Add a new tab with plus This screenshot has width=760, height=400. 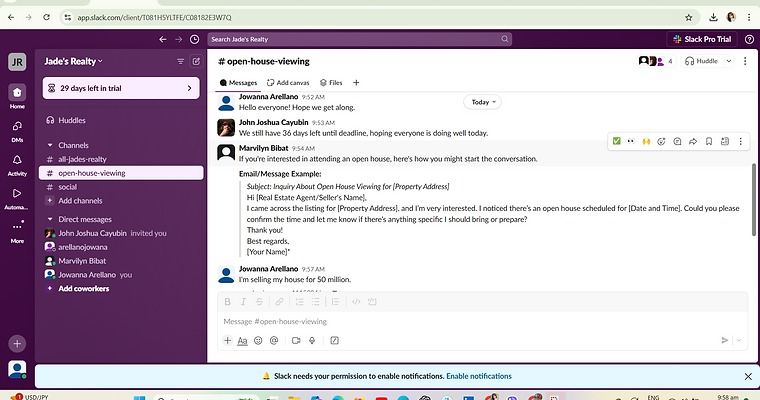(356, 83)
